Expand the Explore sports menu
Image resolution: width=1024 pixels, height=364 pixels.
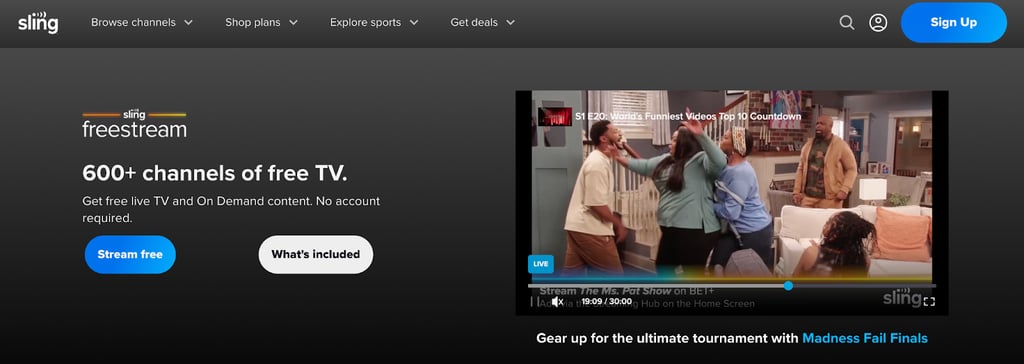click(374, 22)
